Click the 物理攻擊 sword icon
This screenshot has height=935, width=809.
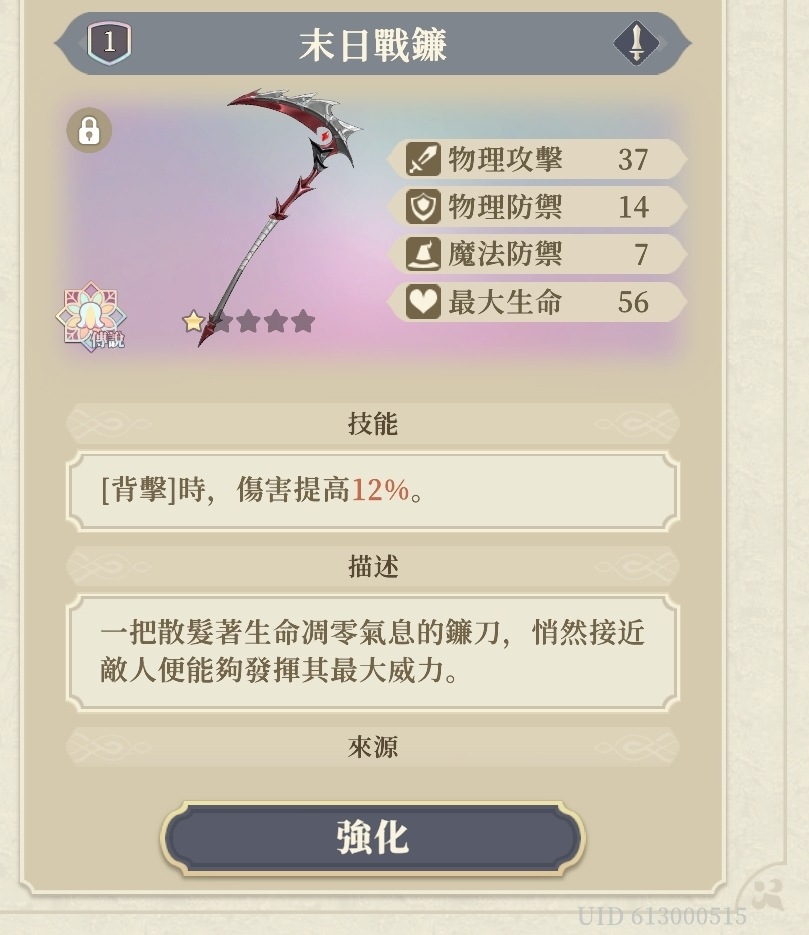click(x=423, y=159)
